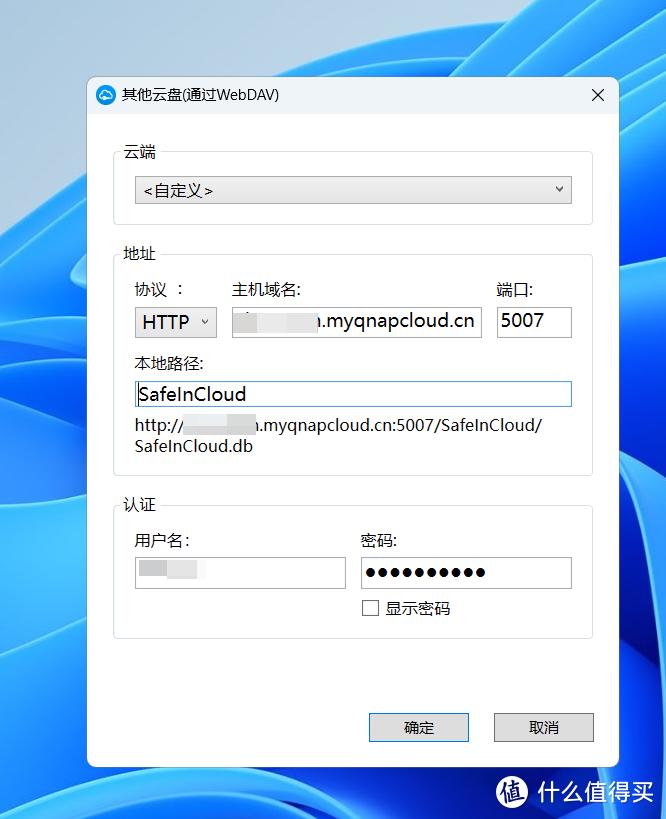Click the SafeInCloud cloud icon in title bar
The height and width of the screenshot is (819, 666).
[x=106, y=95]
